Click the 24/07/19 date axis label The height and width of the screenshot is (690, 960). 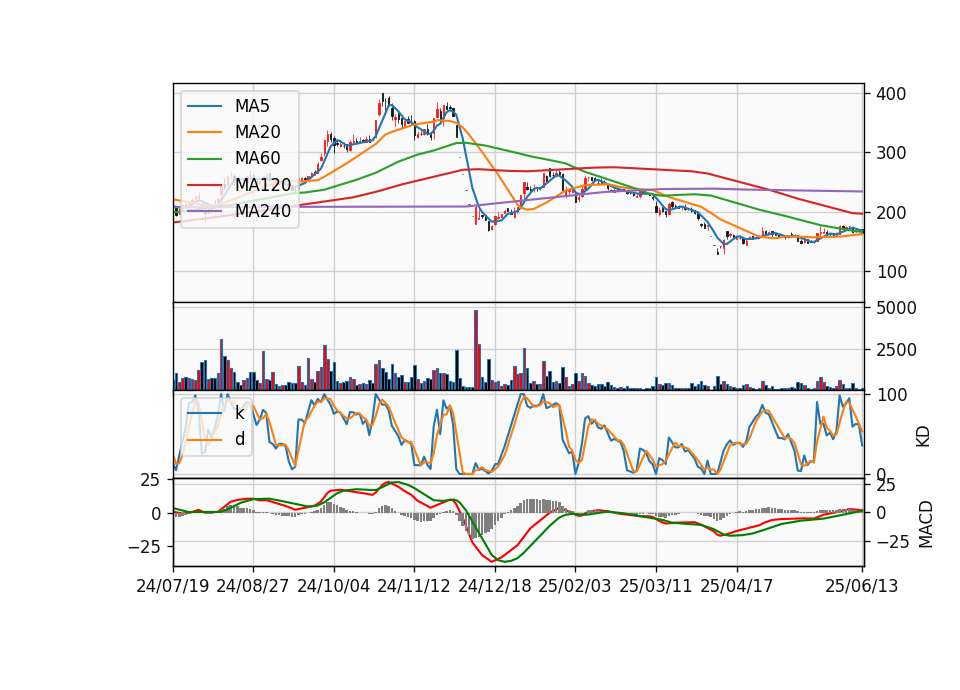pyautogui.click(x=173, y=586)
